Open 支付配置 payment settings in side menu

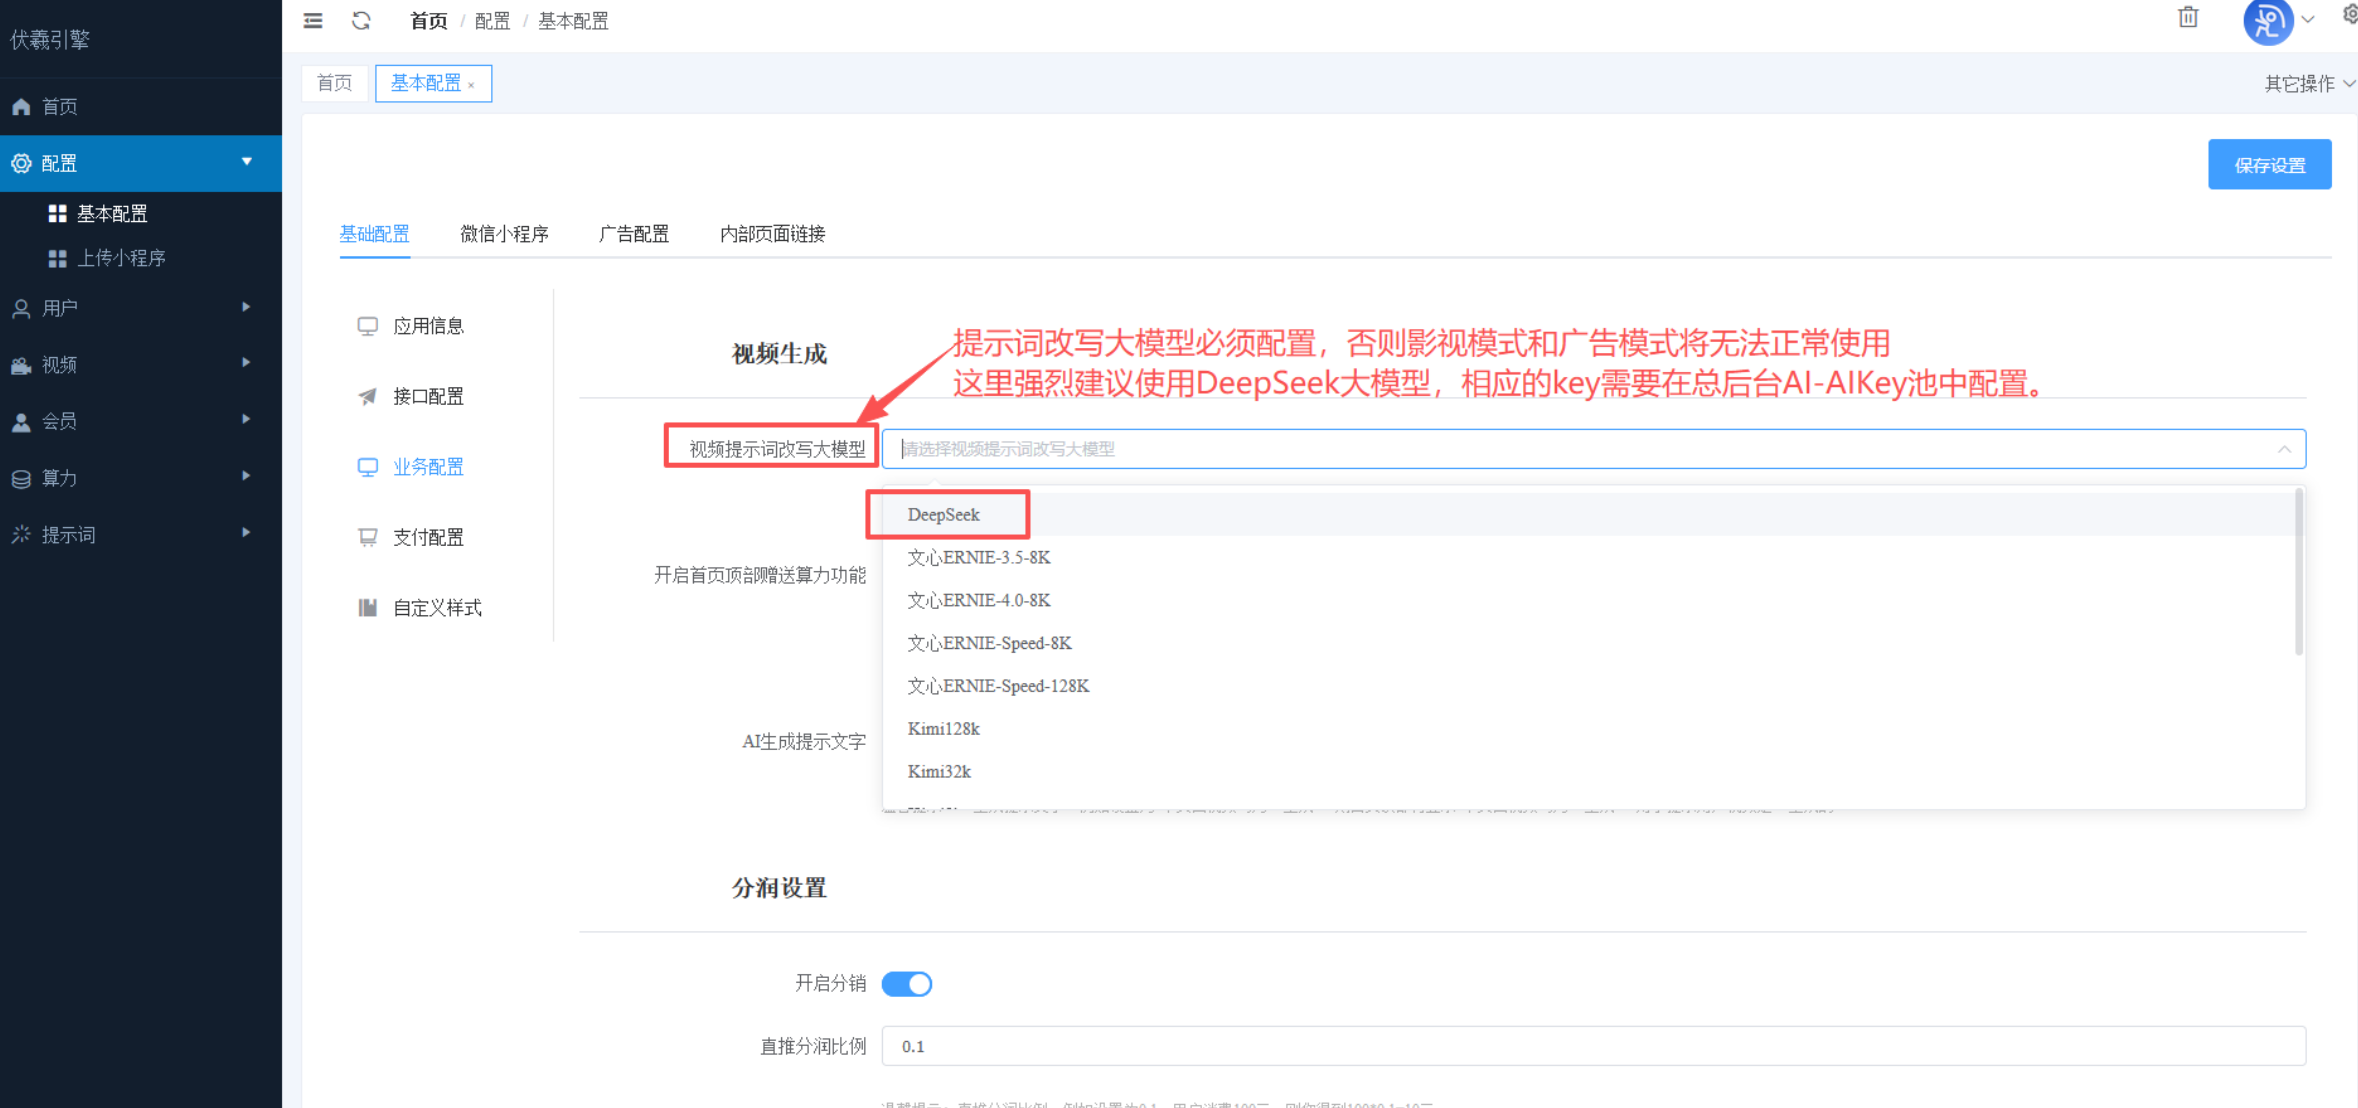point(428,537)
